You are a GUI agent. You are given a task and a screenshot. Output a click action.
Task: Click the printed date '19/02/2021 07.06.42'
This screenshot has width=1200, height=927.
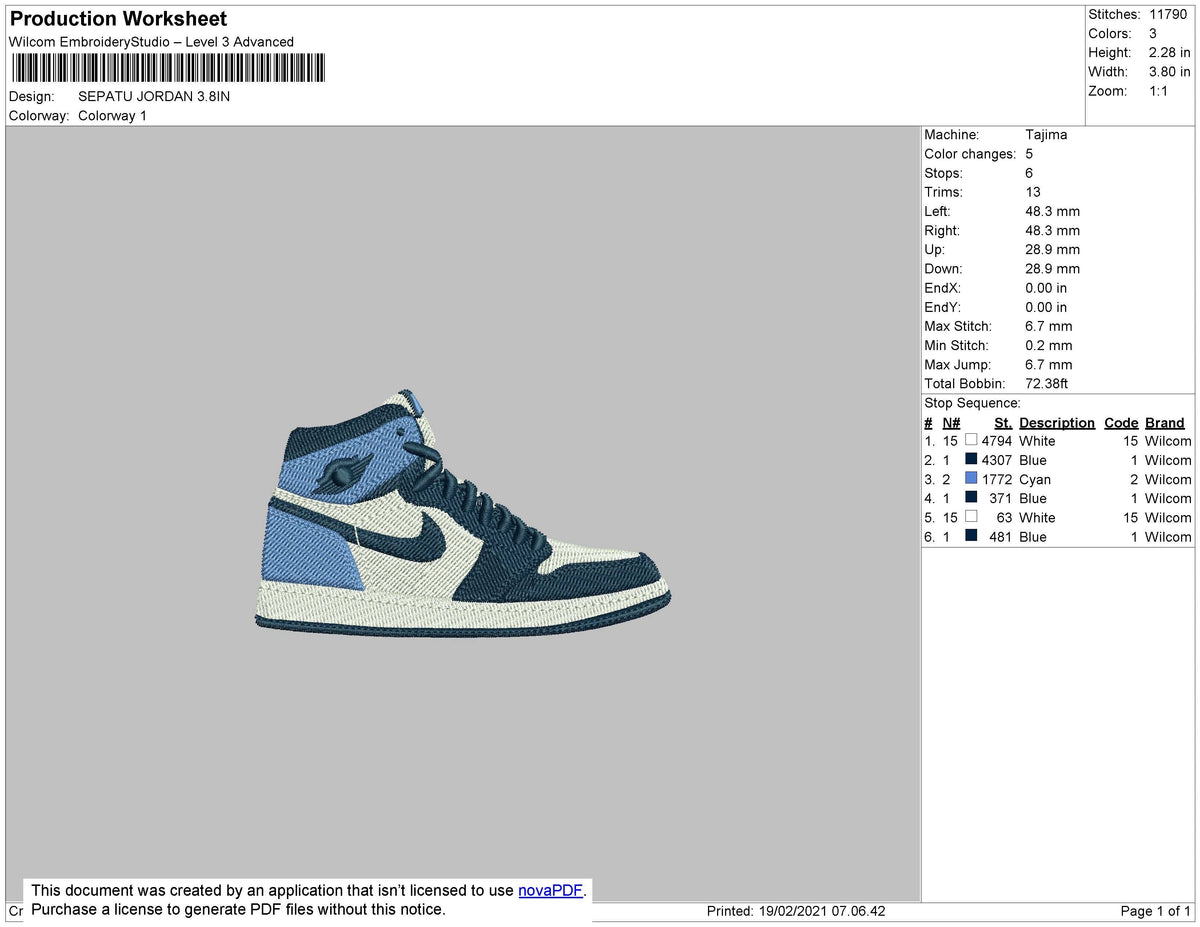[x=822, y=911]
